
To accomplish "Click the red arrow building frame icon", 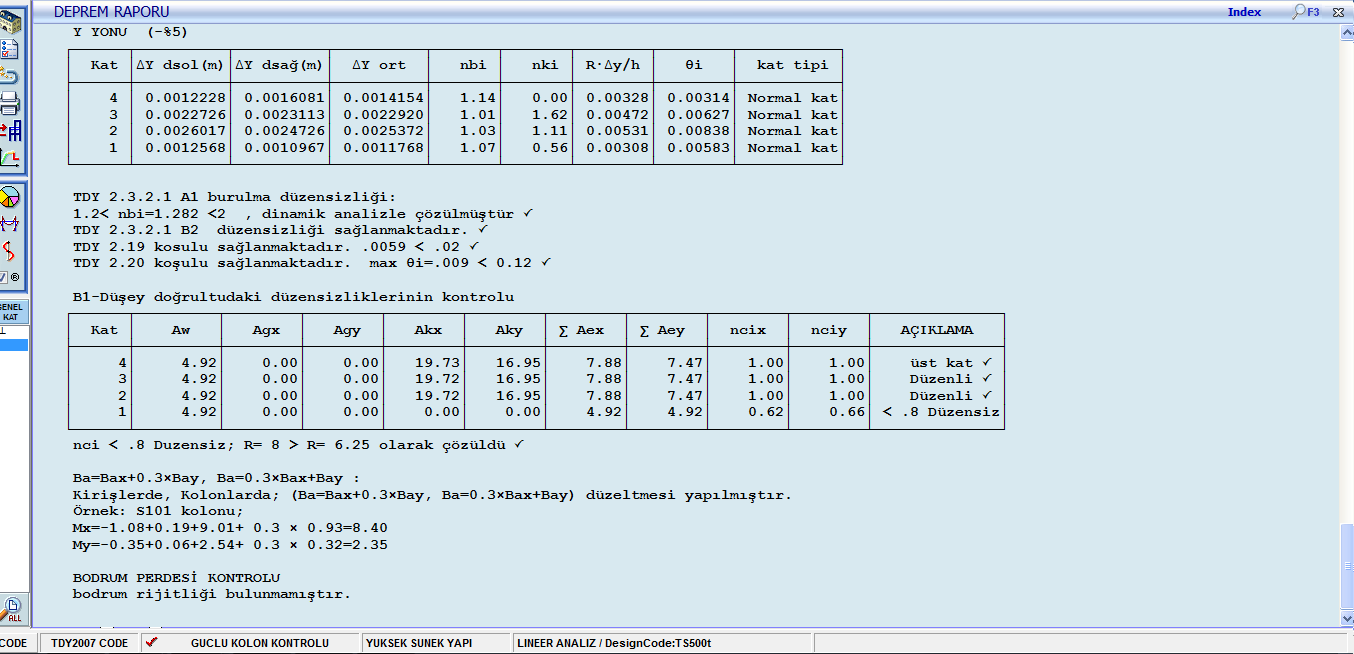I will (x=10, y=131).
